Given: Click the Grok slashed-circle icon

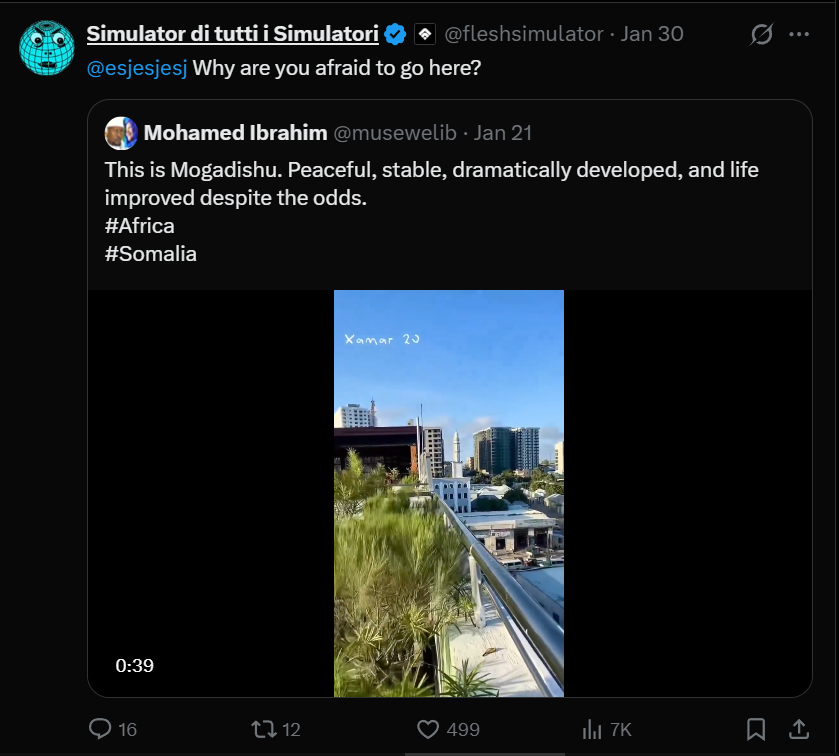Looking at the screenshot, I should [x=761, y=34].
